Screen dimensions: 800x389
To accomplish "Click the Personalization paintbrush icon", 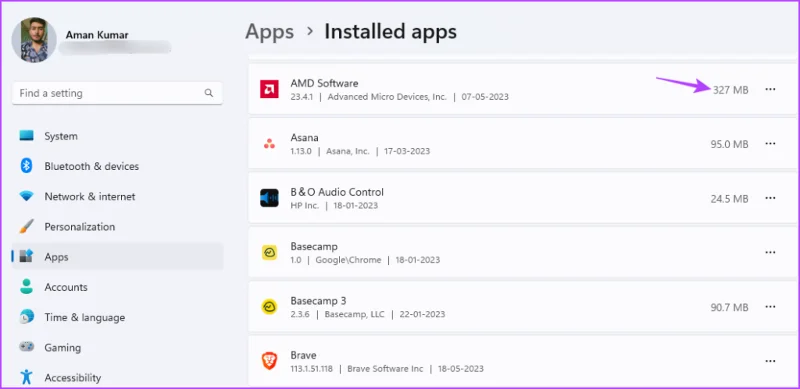I will pos(27,226).
